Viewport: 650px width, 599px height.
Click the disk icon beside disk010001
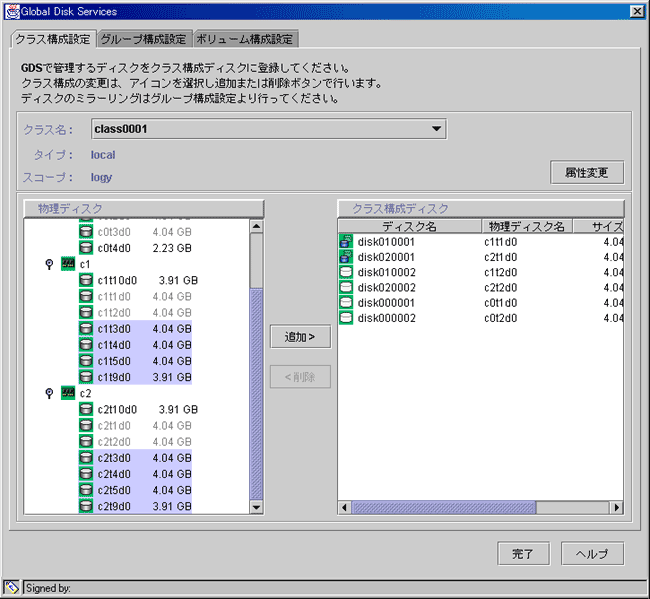point(346,241)
